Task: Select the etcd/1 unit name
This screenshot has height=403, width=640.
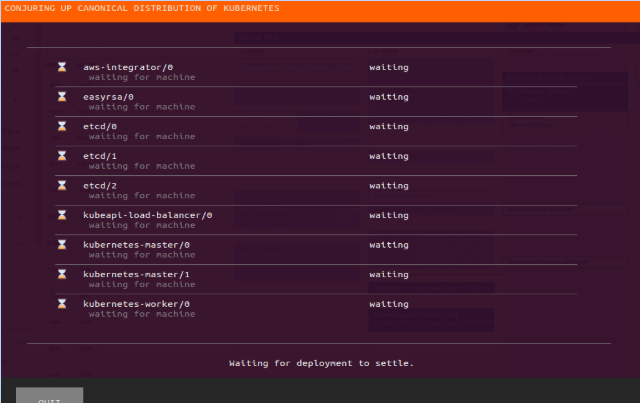Action: tap(100, 156)
